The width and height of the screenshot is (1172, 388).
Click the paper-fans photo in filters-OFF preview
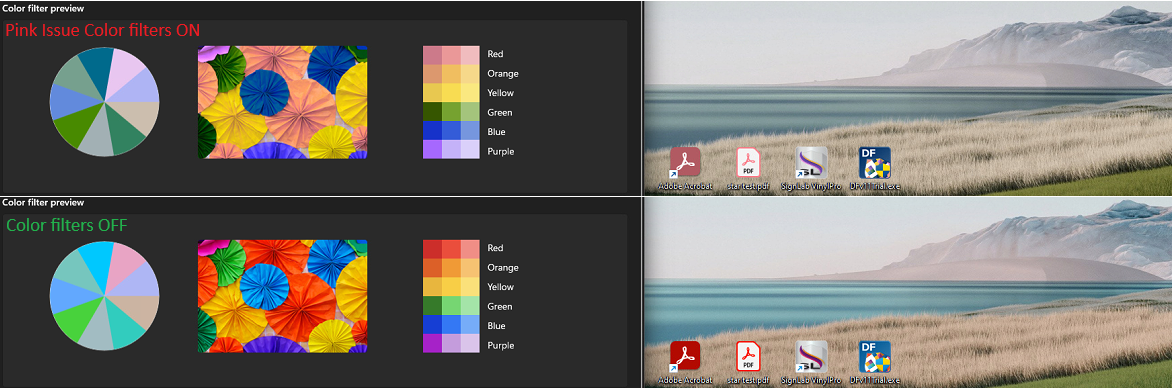click(283, 297)
